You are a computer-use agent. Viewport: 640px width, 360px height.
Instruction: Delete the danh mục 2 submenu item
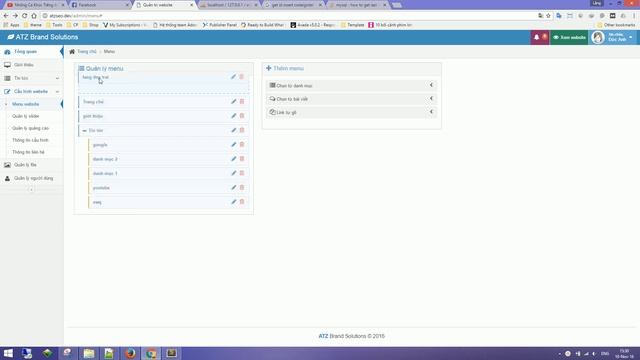pos(242,159)
